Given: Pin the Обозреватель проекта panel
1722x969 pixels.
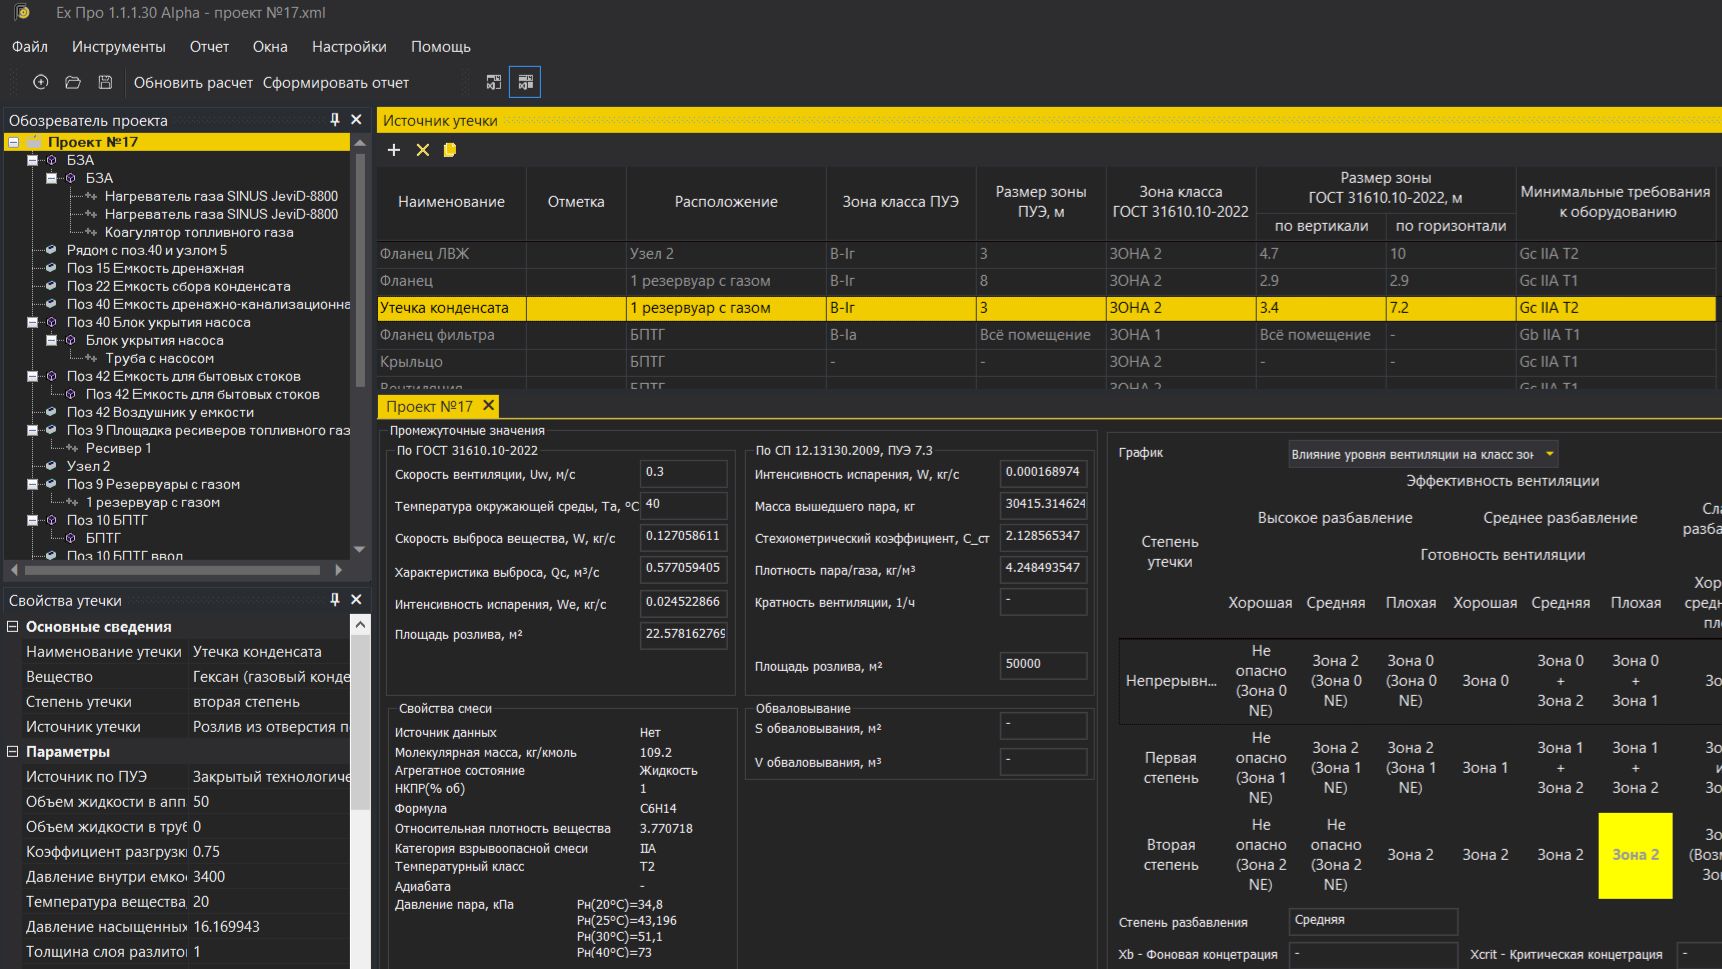Looking at the screenshot, I should pos(335,120).
